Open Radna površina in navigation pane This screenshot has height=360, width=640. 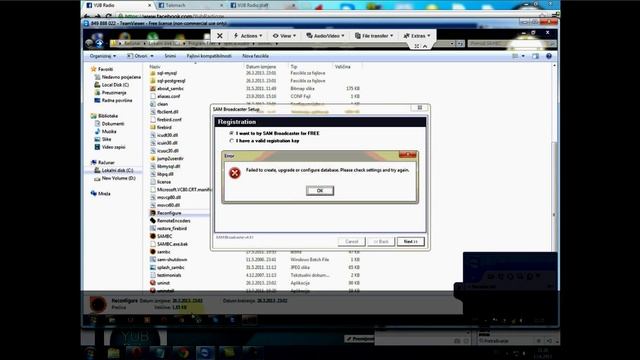(x=113, y=100)
